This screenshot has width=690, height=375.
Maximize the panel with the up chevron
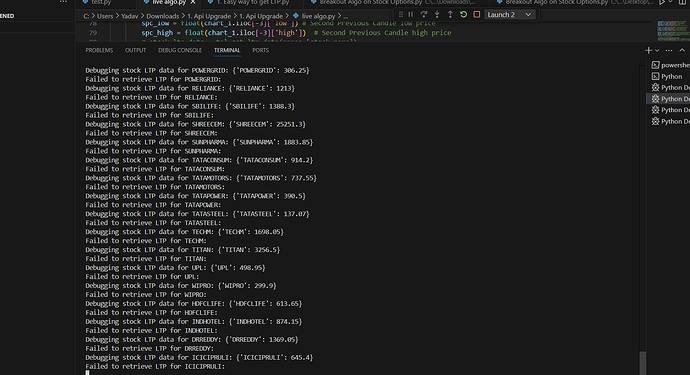(x=682, y=51)
